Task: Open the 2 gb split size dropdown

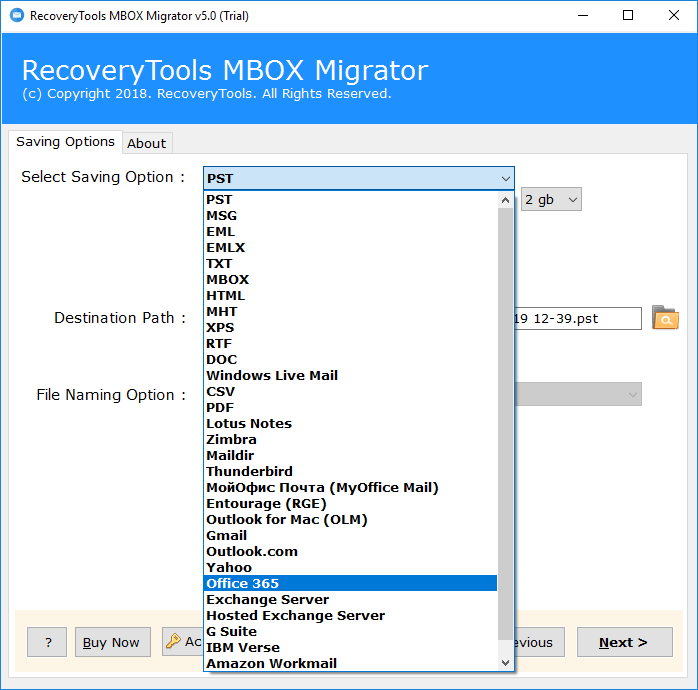Action: click(x=551, y=199)
